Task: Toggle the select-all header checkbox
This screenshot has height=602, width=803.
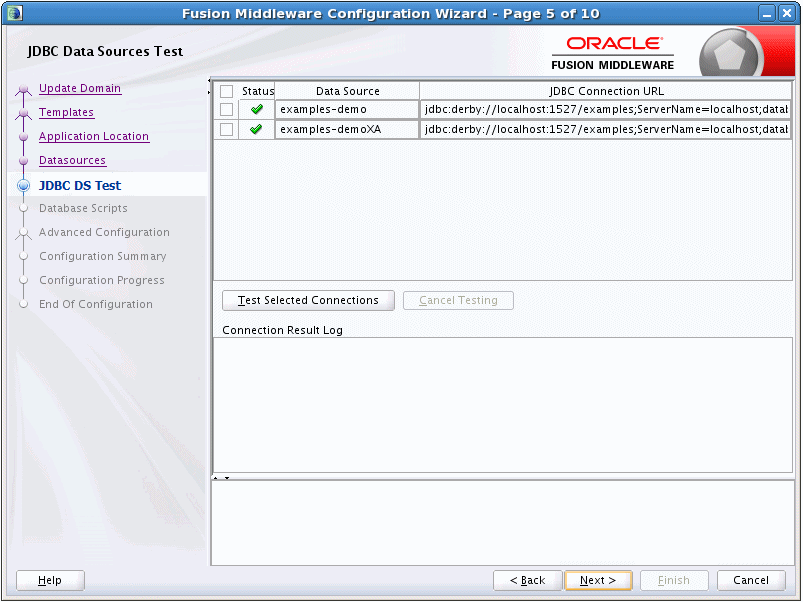Action: [226, 92]
